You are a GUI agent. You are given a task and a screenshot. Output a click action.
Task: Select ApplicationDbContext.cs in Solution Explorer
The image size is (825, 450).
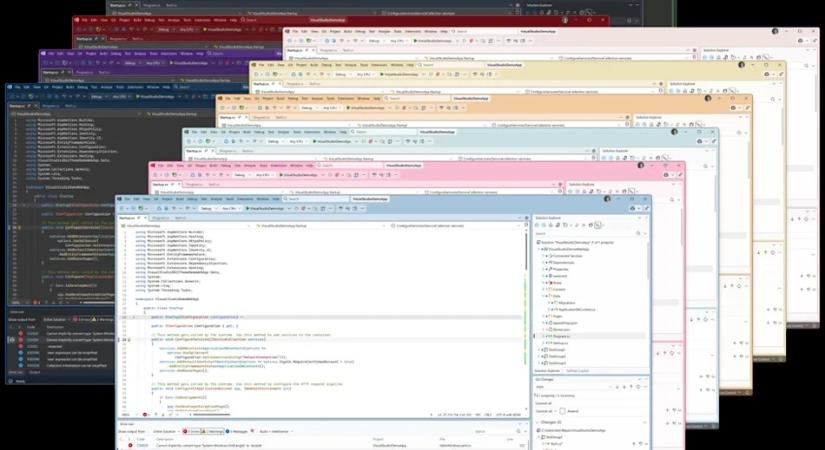point(576,309)
